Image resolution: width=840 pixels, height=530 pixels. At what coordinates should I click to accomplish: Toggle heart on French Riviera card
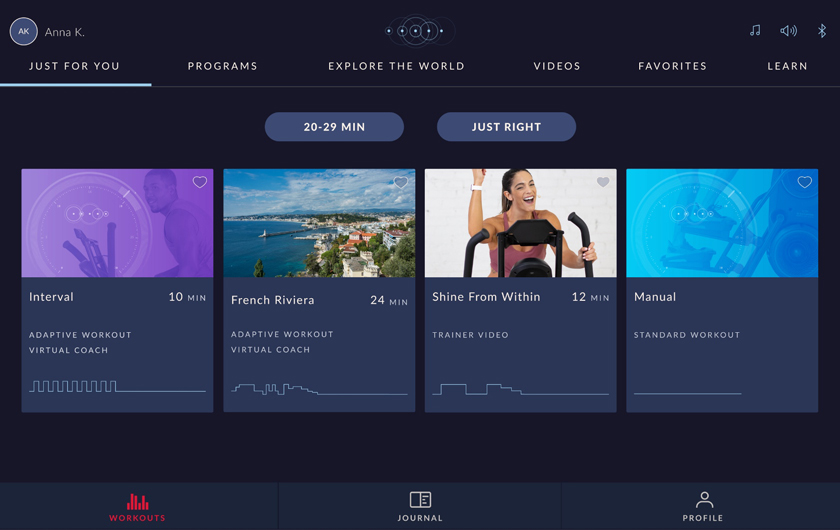pos(401,182)
